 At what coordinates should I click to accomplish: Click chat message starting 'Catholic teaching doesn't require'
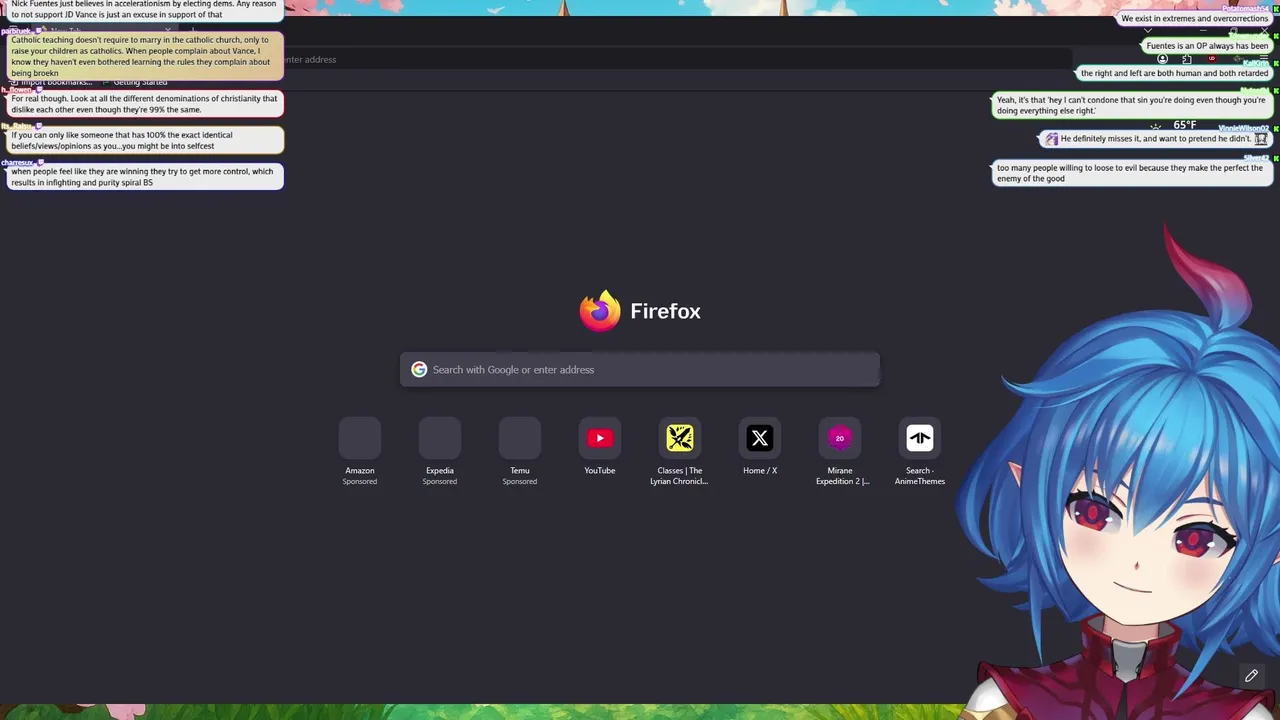(x=144, y=56)
